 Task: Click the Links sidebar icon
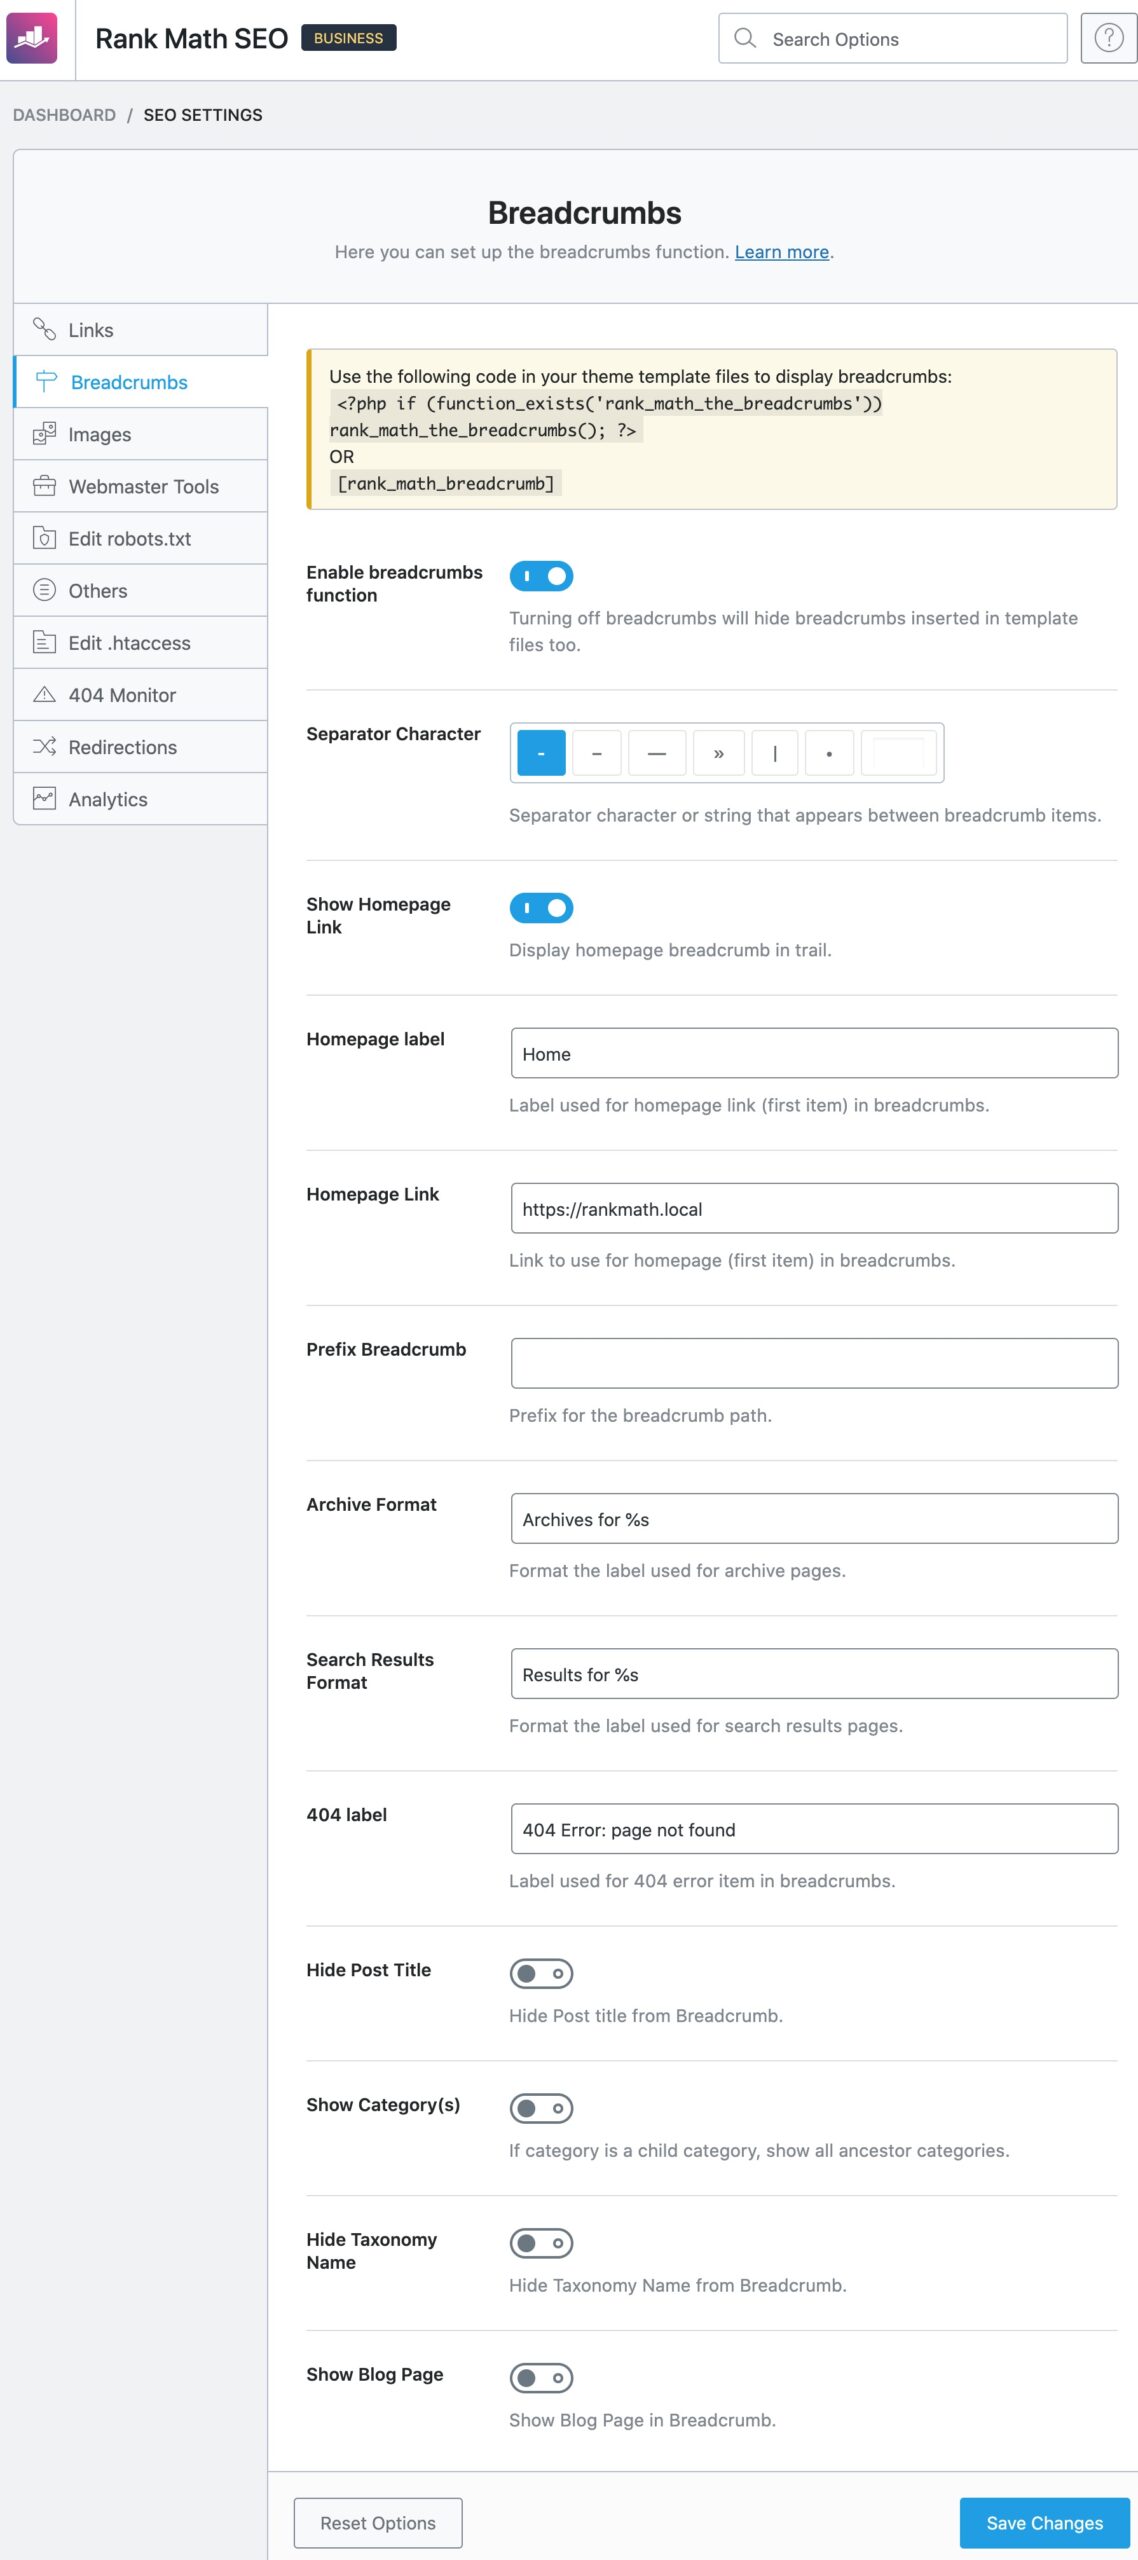click(44, 329)
